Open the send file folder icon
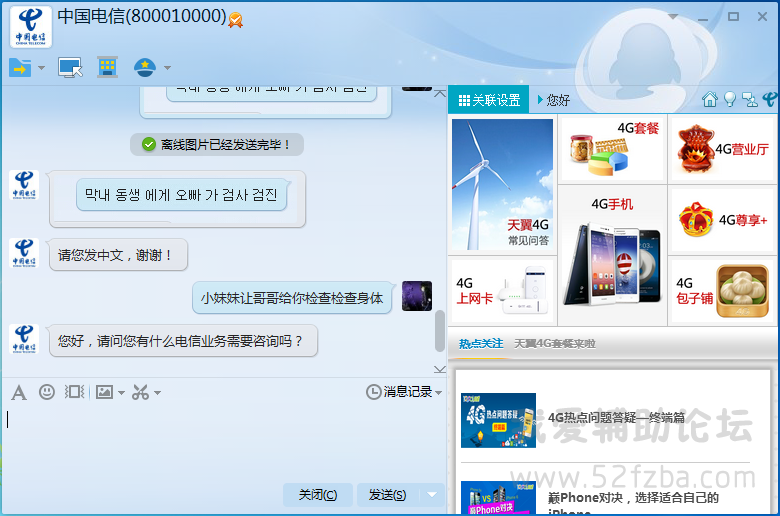Viewport: 780px width, 516px height. click(20, 67)
